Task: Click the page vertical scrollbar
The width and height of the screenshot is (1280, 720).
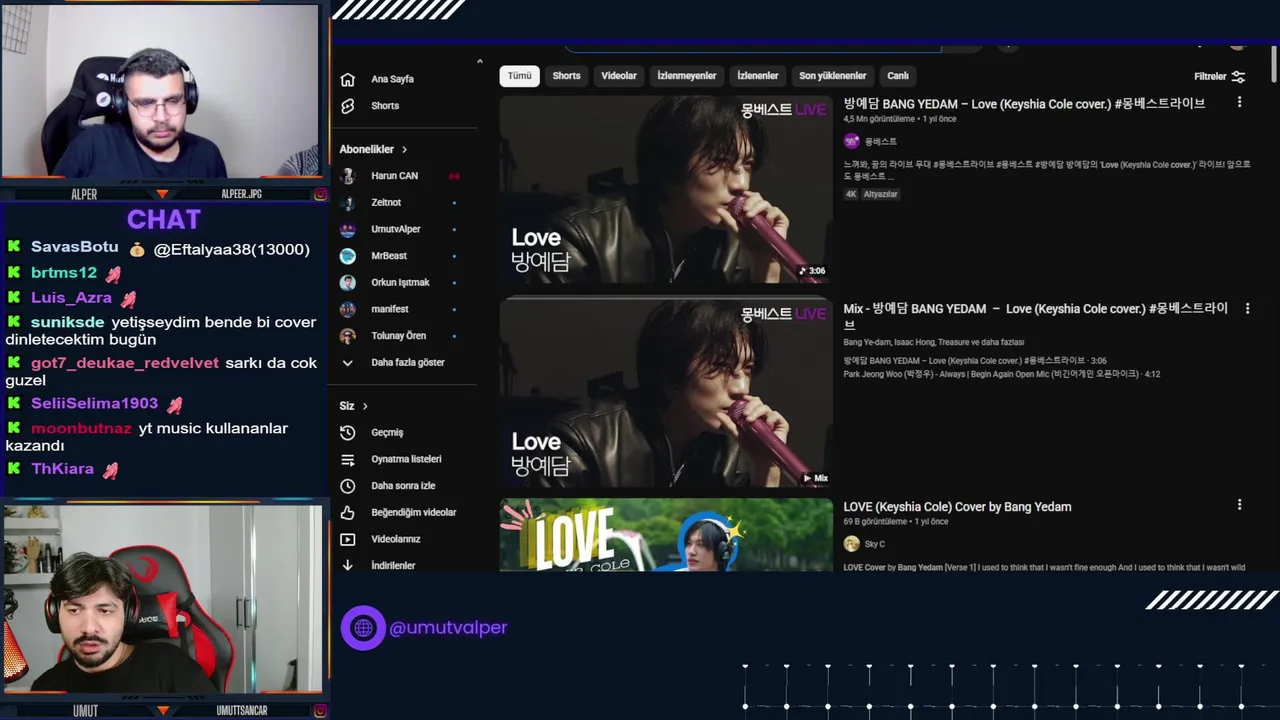Action: (1273, 65)
